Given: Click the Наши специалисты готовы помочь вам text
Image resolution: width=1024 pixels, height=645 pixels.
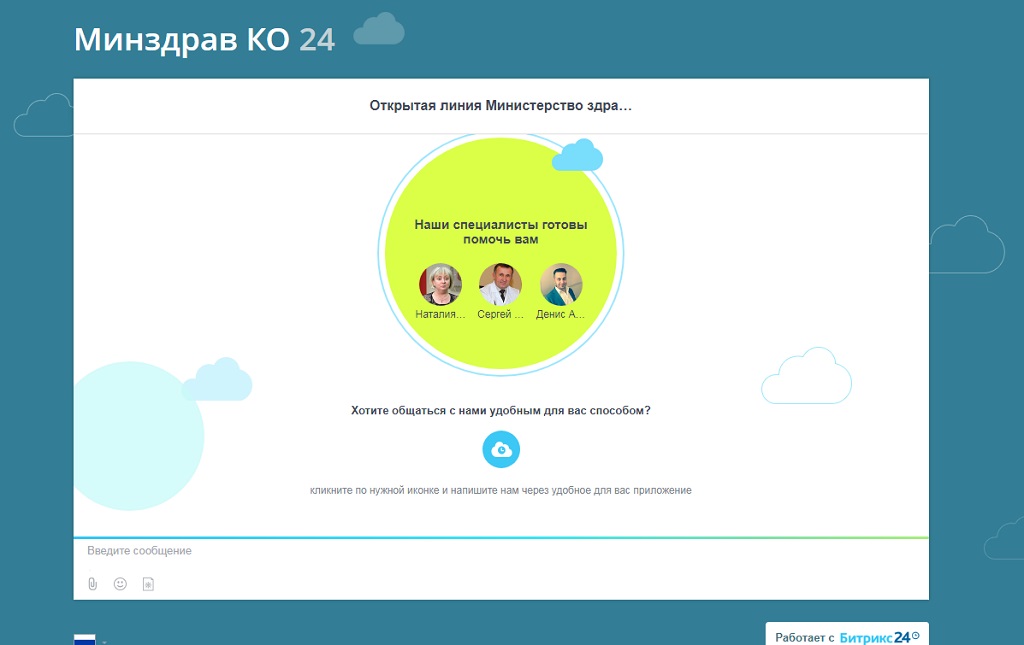Looking at the screenshot, I should pyautogui.click(x=500, y=232).
